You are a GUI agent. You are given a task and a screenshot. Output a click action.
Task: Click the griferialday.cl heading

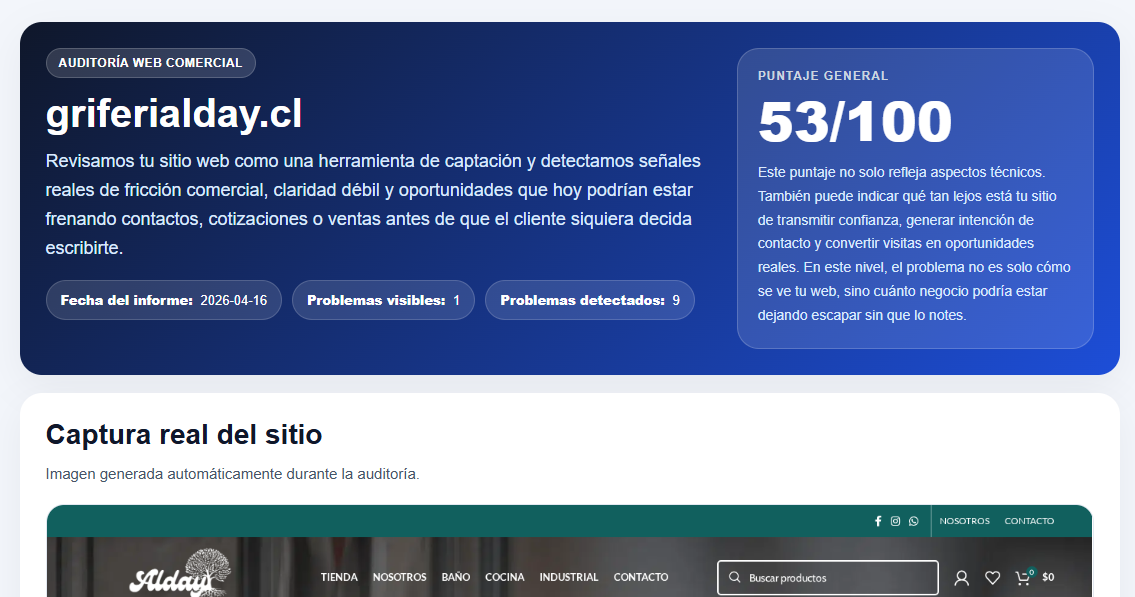(x=174, y=114)
